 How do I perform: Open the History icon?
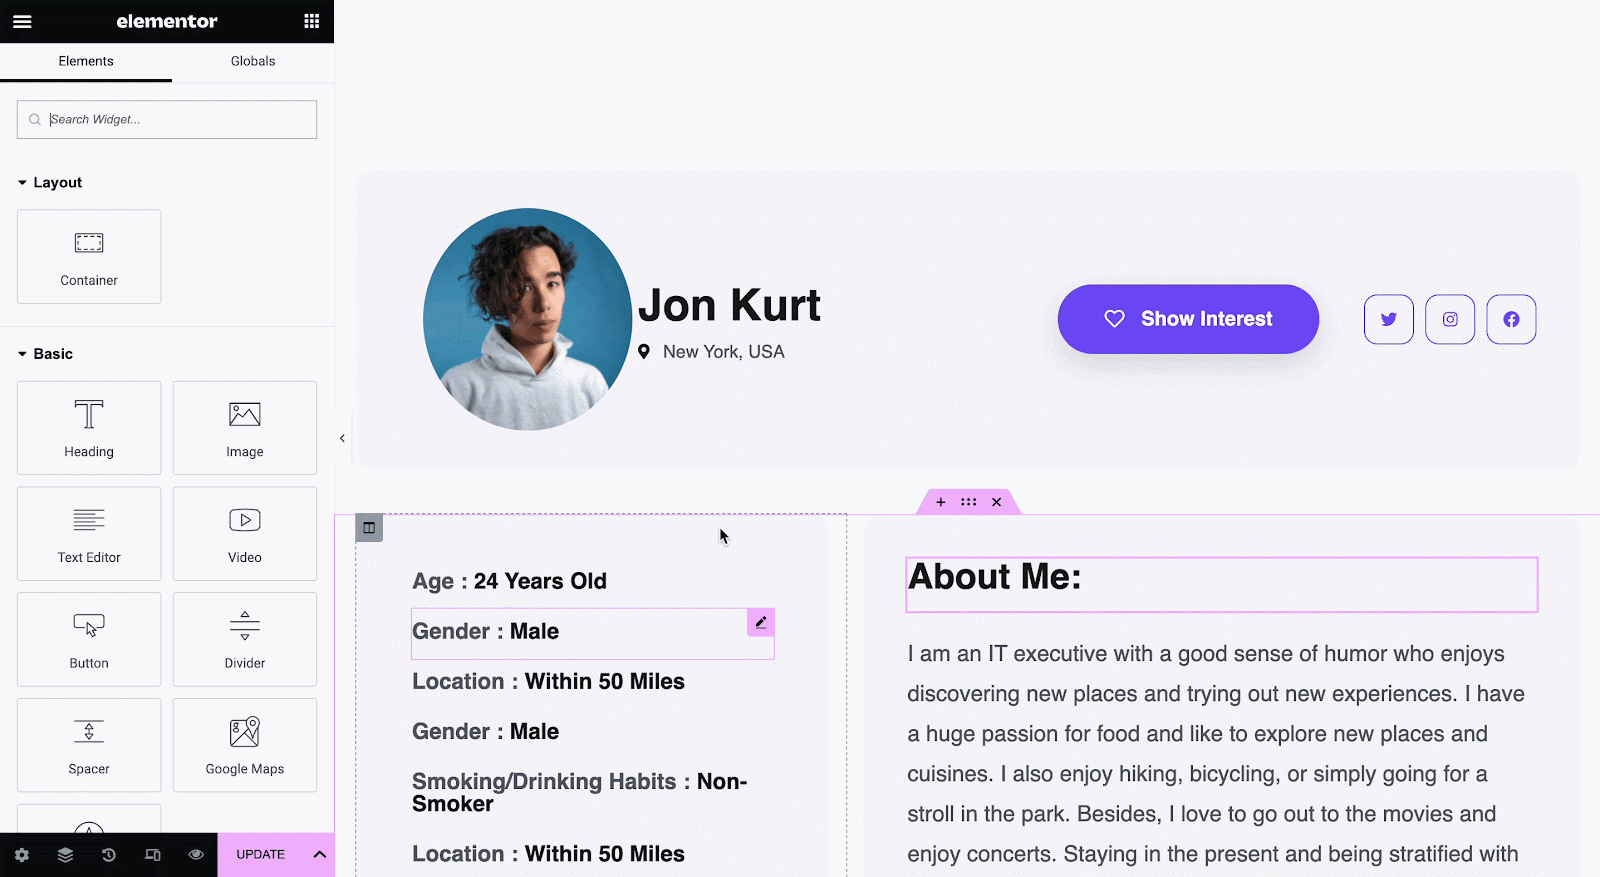[x=109, y=855]
